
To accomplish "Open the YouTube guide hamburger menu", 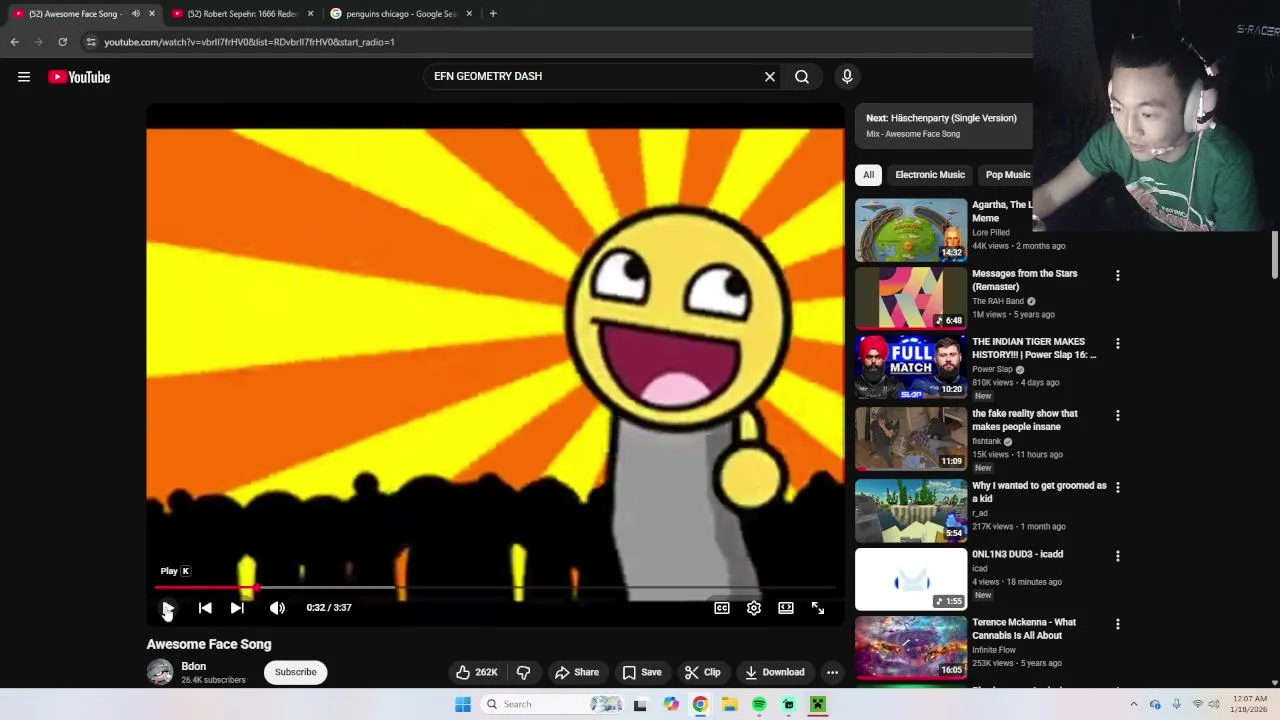I will (24, 77).
